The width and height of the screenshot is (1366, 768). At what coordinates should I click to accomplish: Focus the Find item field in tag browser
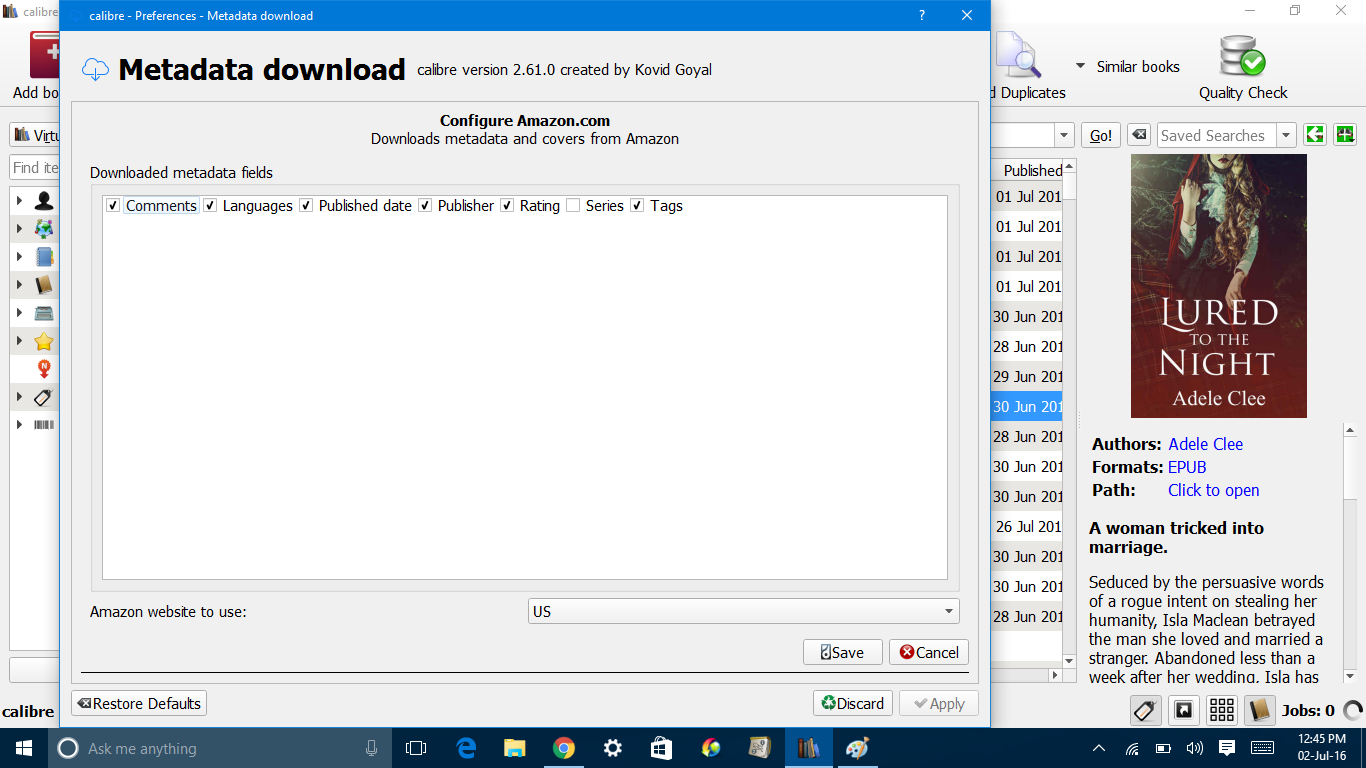tap(35, 167)
